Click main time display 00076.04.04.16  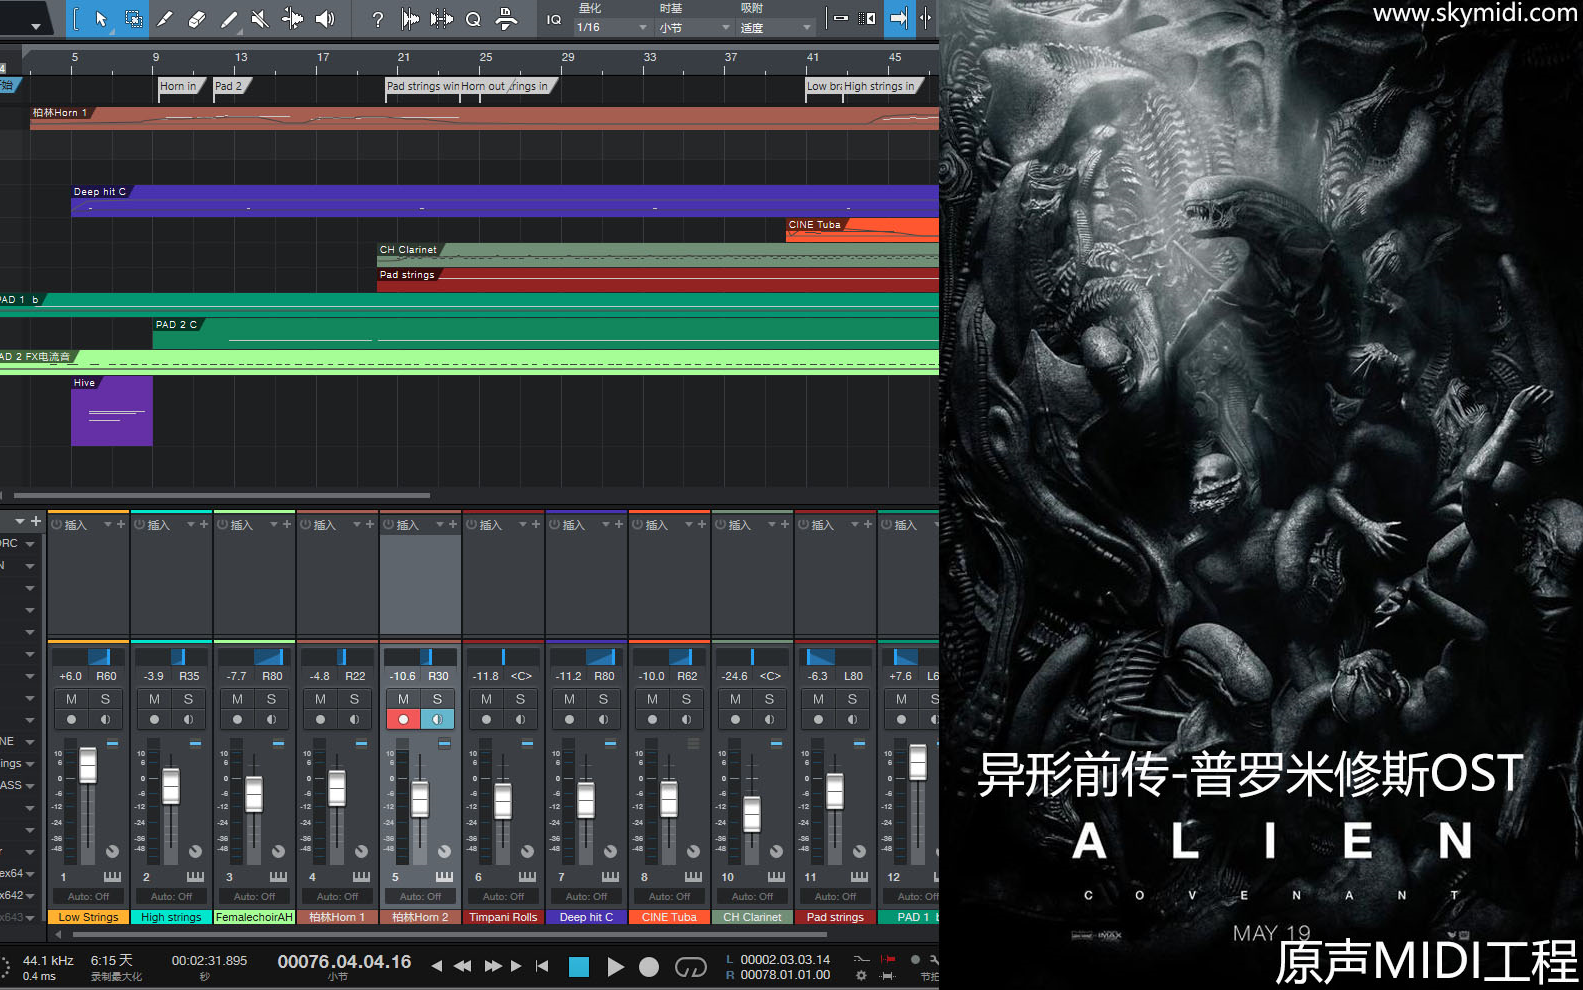point(344,962)
